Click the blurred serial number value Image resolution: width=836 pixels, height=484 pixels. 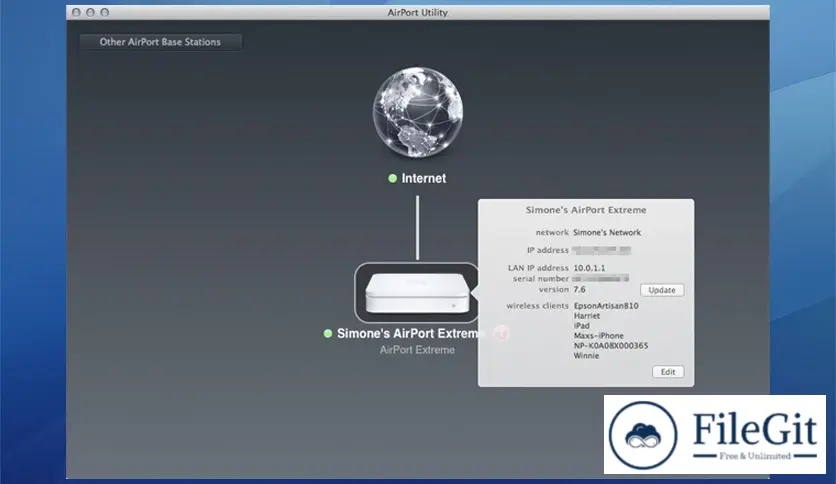click(600, 278)
